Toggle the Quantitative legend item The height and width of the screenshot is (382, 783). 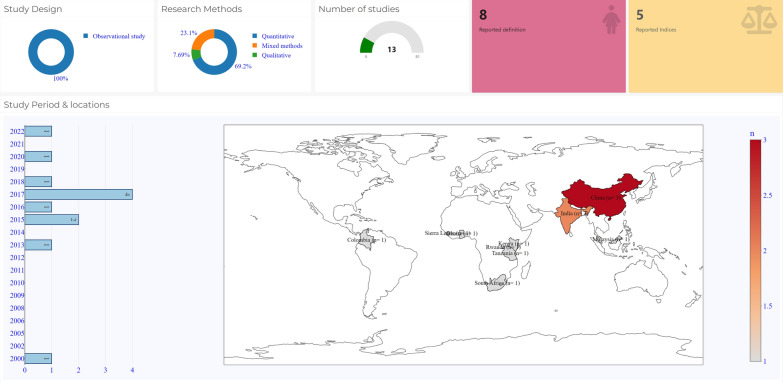(273, 36)
